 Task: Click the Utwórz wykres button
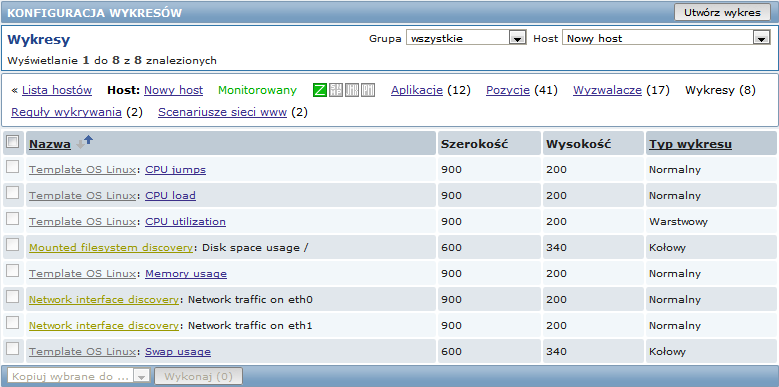click(722, 13)
